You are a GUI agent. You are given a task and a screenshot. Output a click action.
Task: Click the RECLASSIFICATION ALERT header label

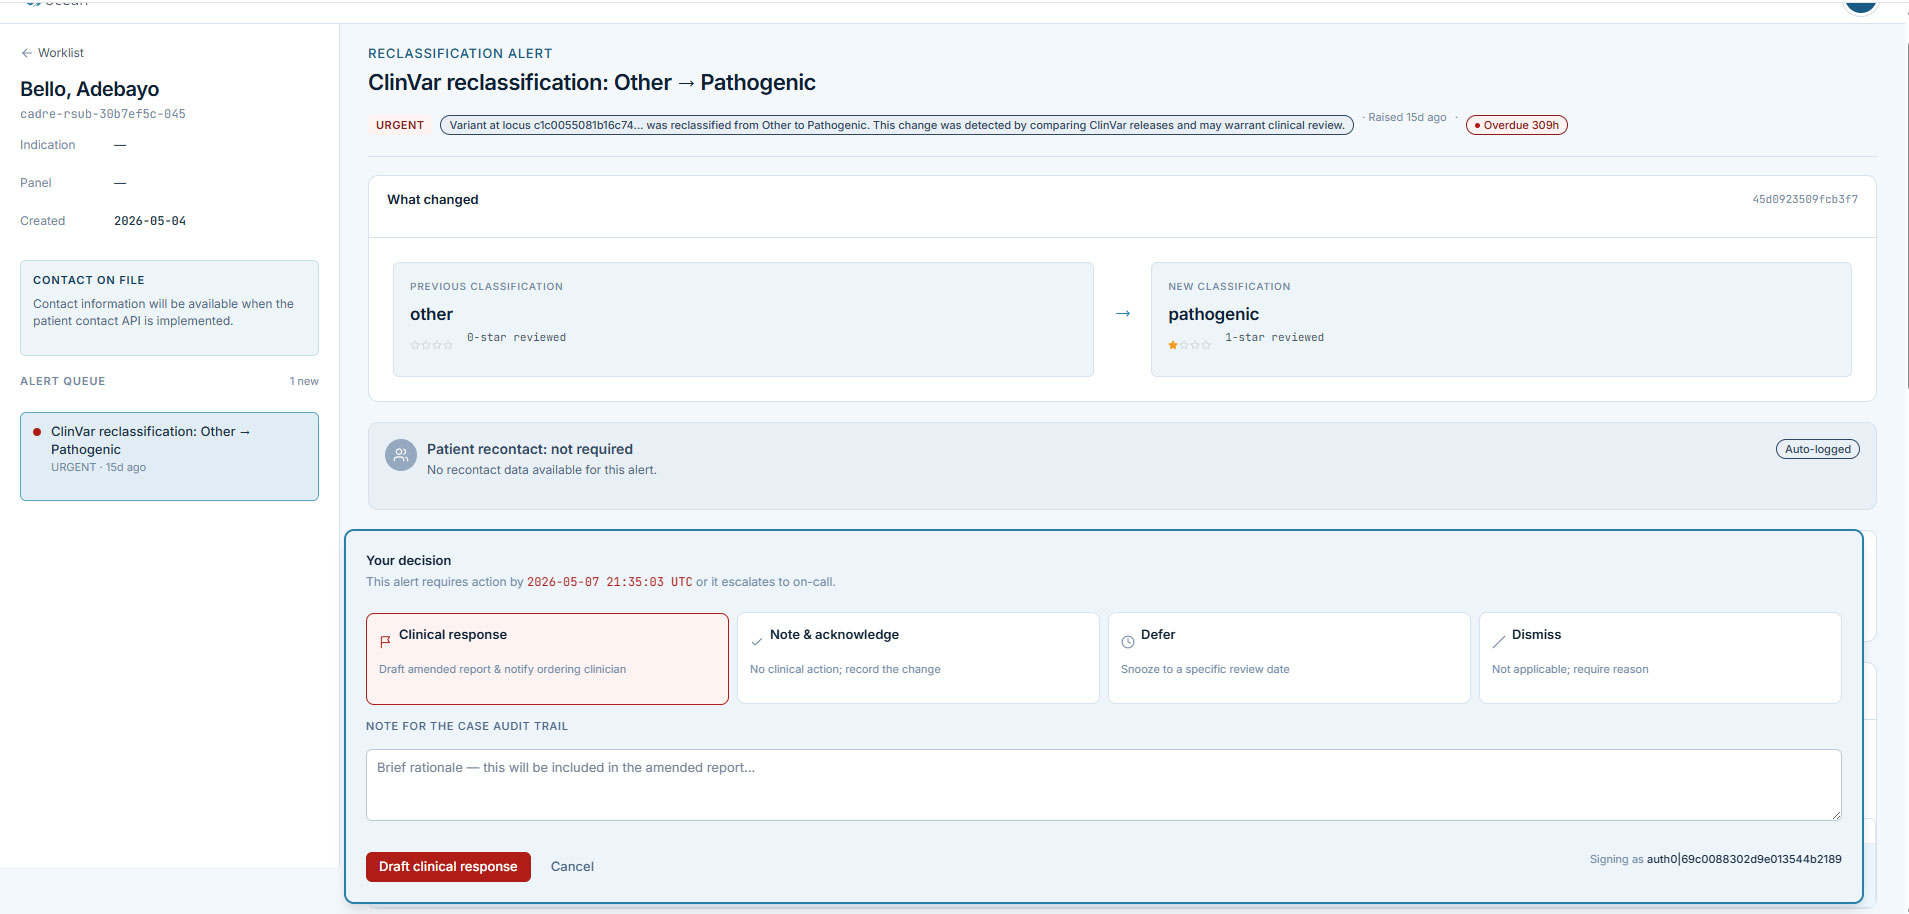click(460, 54)
